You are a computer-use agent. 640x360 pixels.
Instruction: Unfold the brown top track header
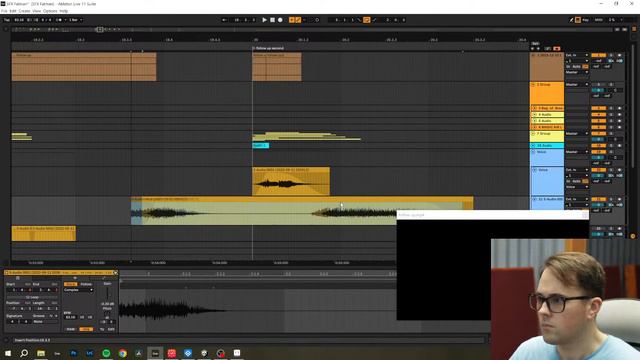(x=533, y=55)
